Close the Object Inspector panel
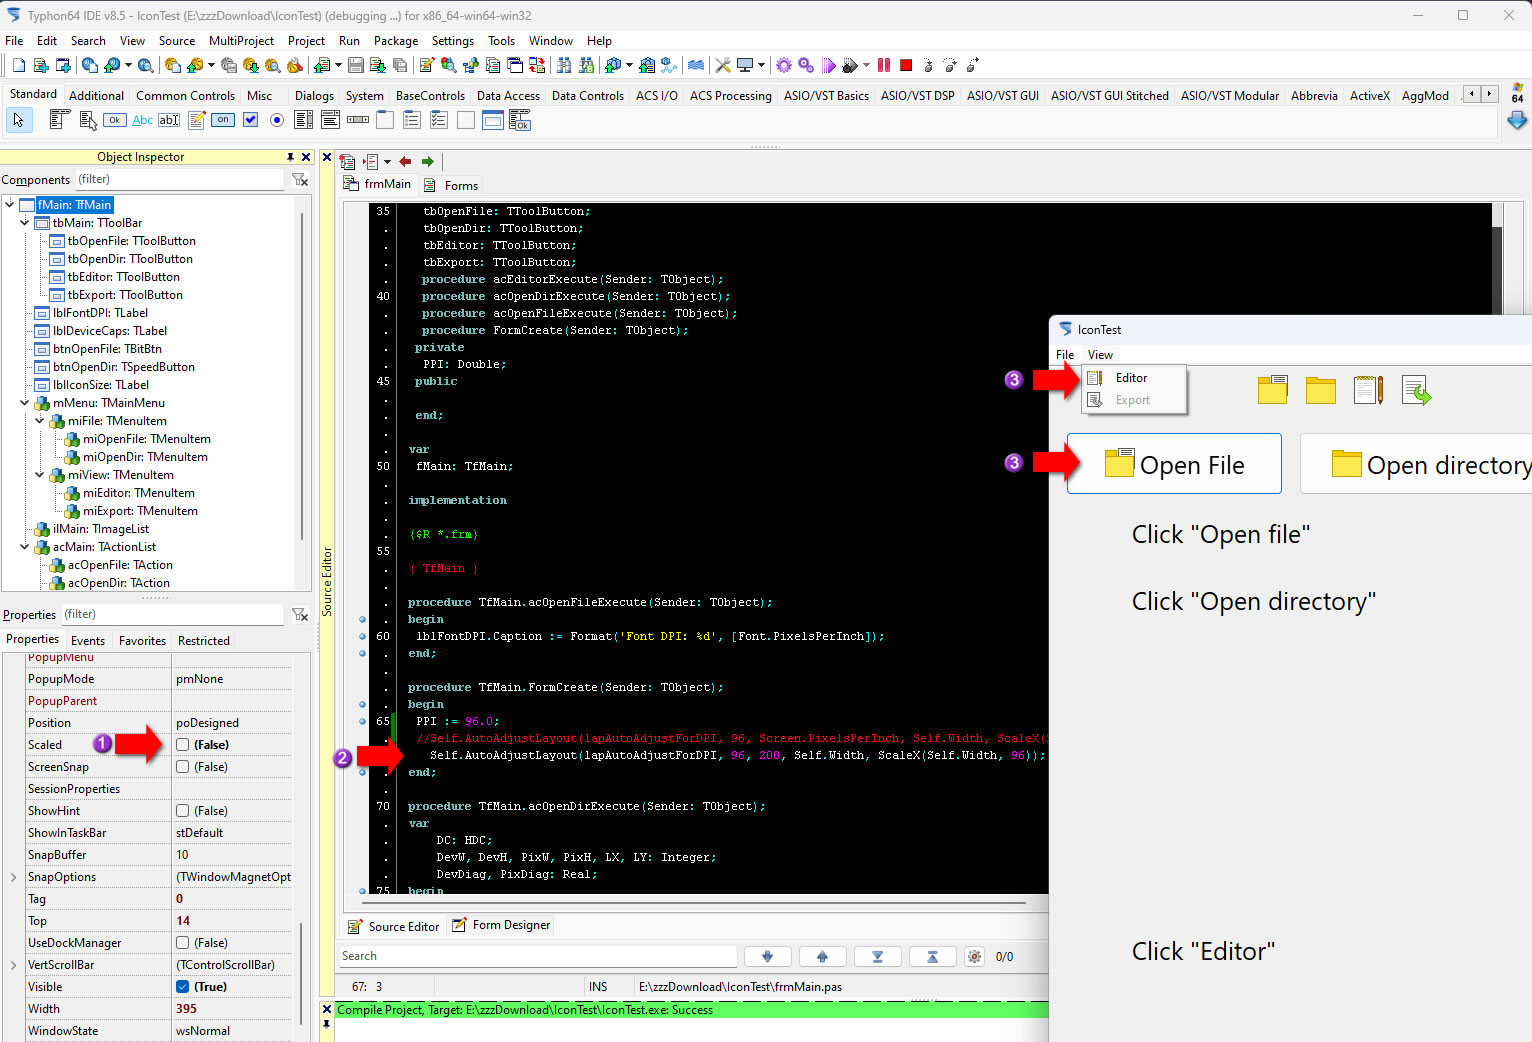 click(306, 157)
